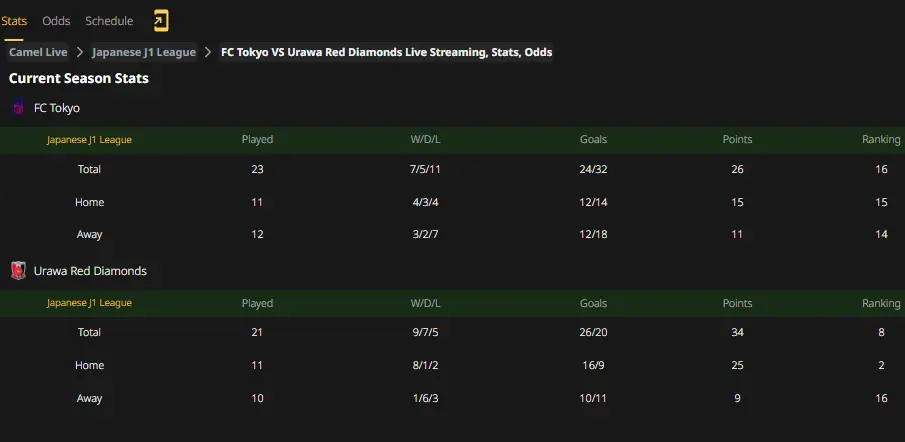905x442 pixels.
Task: Click the FC Tokyo VS Urawa breadcrumb title
Action: point(387,53)
